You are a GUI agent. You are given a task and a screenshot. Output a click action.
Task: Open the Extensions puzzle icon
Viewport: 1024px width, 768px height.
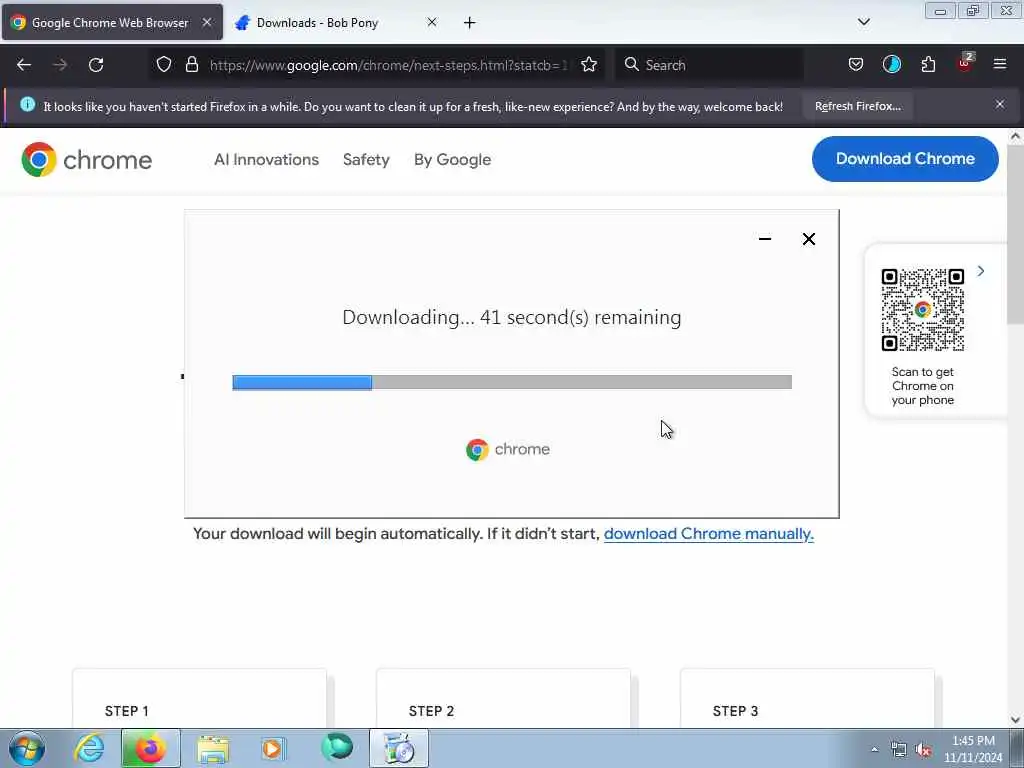928,65
